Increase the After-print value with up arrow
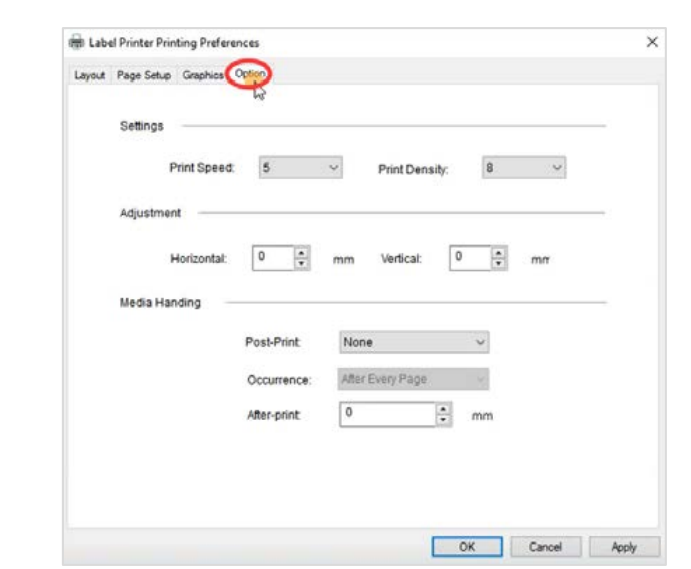This screenshot has height=569, width=691. 443,409
